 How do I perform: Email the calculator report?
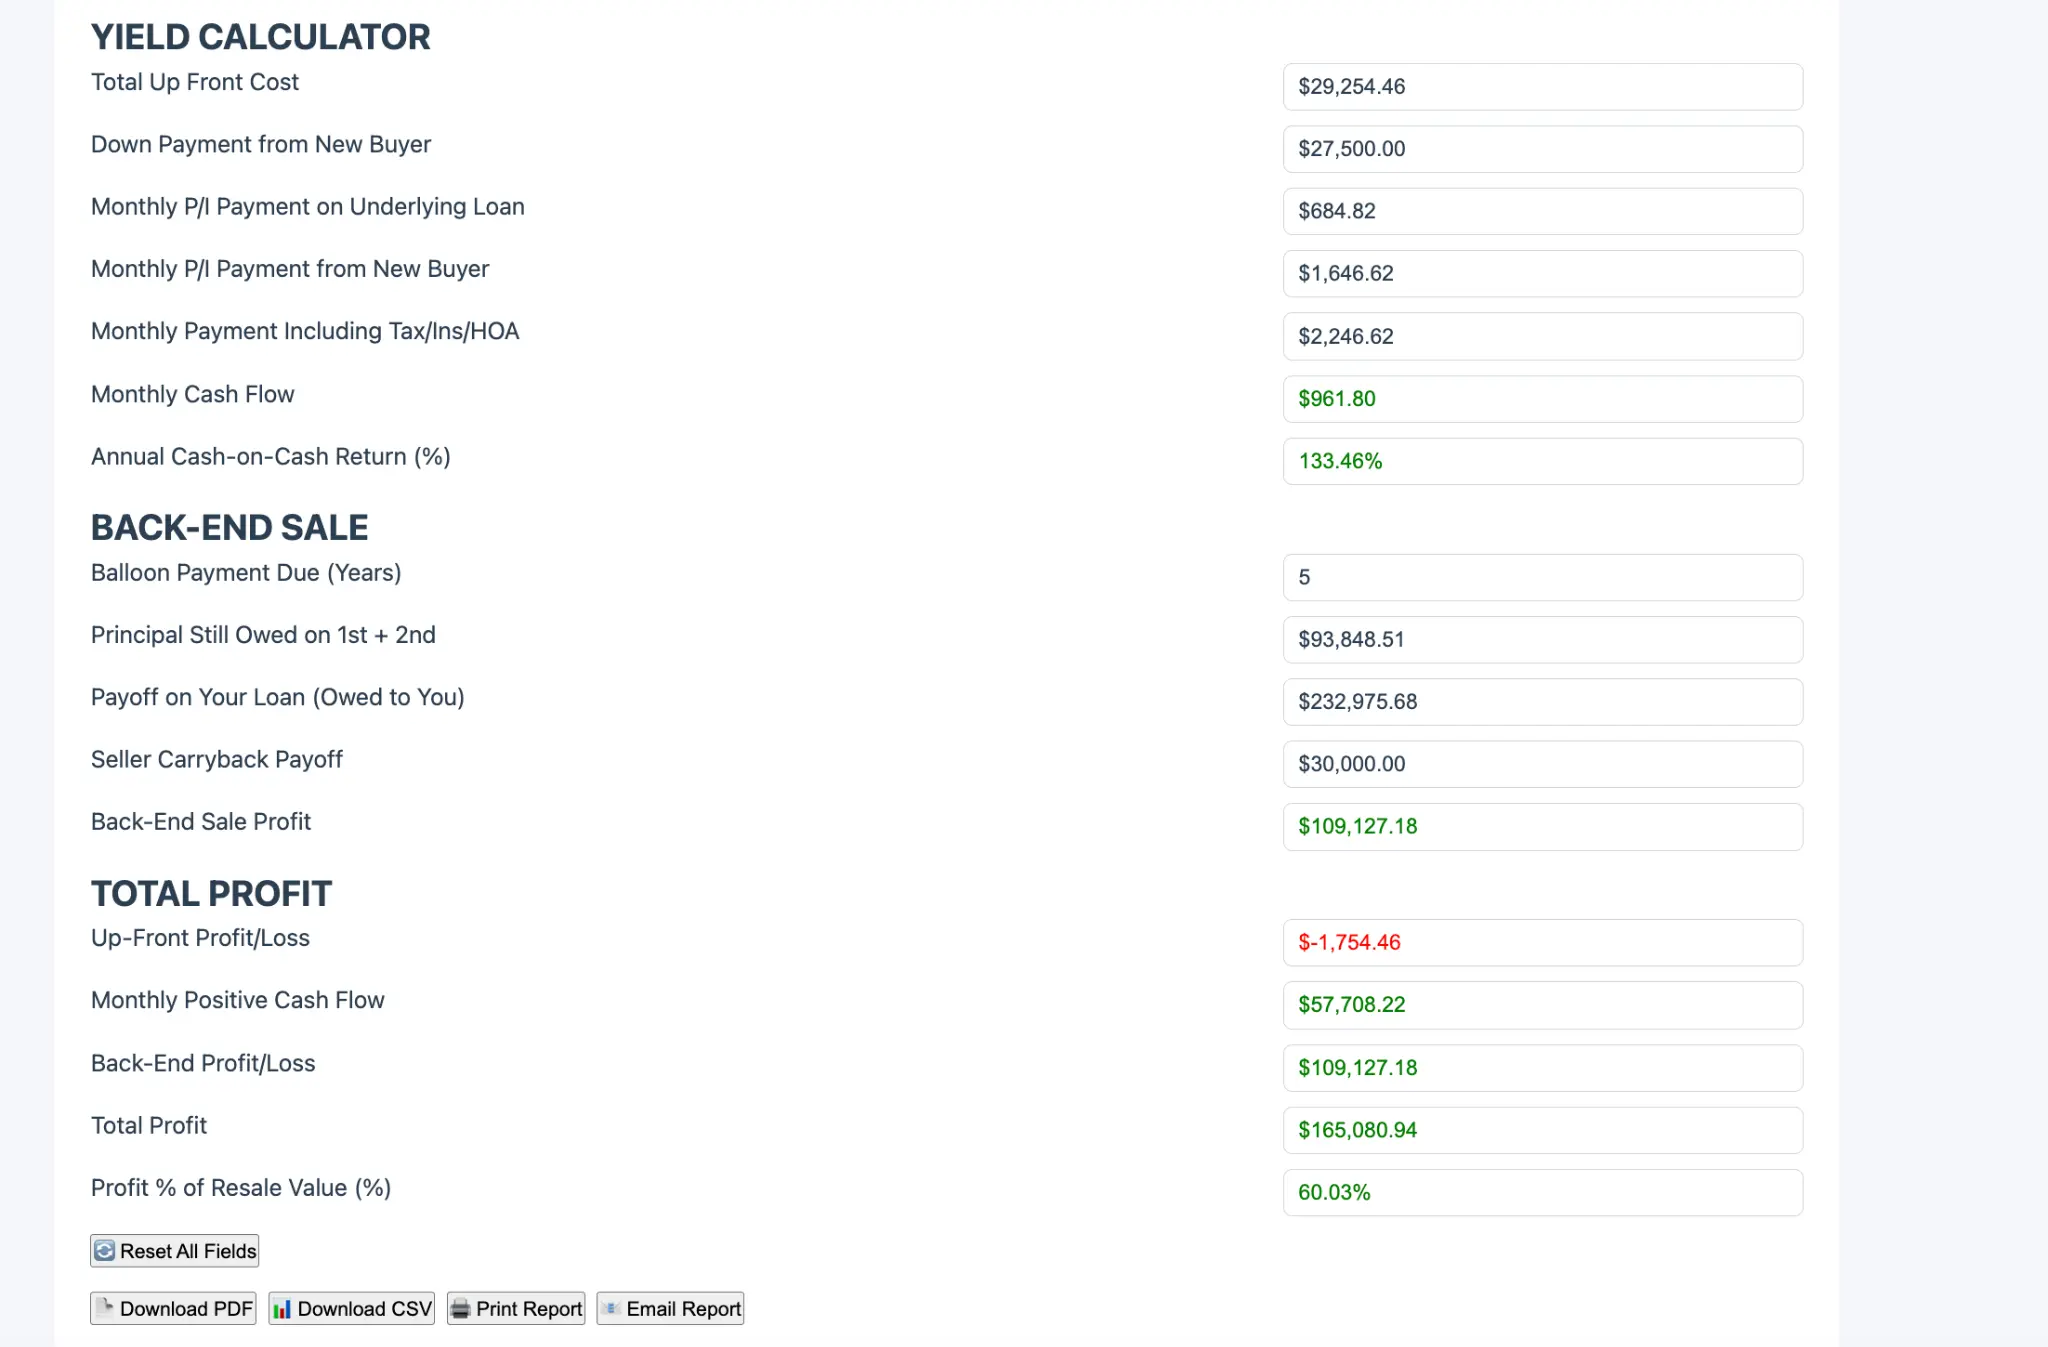[x=669, y=1308]
